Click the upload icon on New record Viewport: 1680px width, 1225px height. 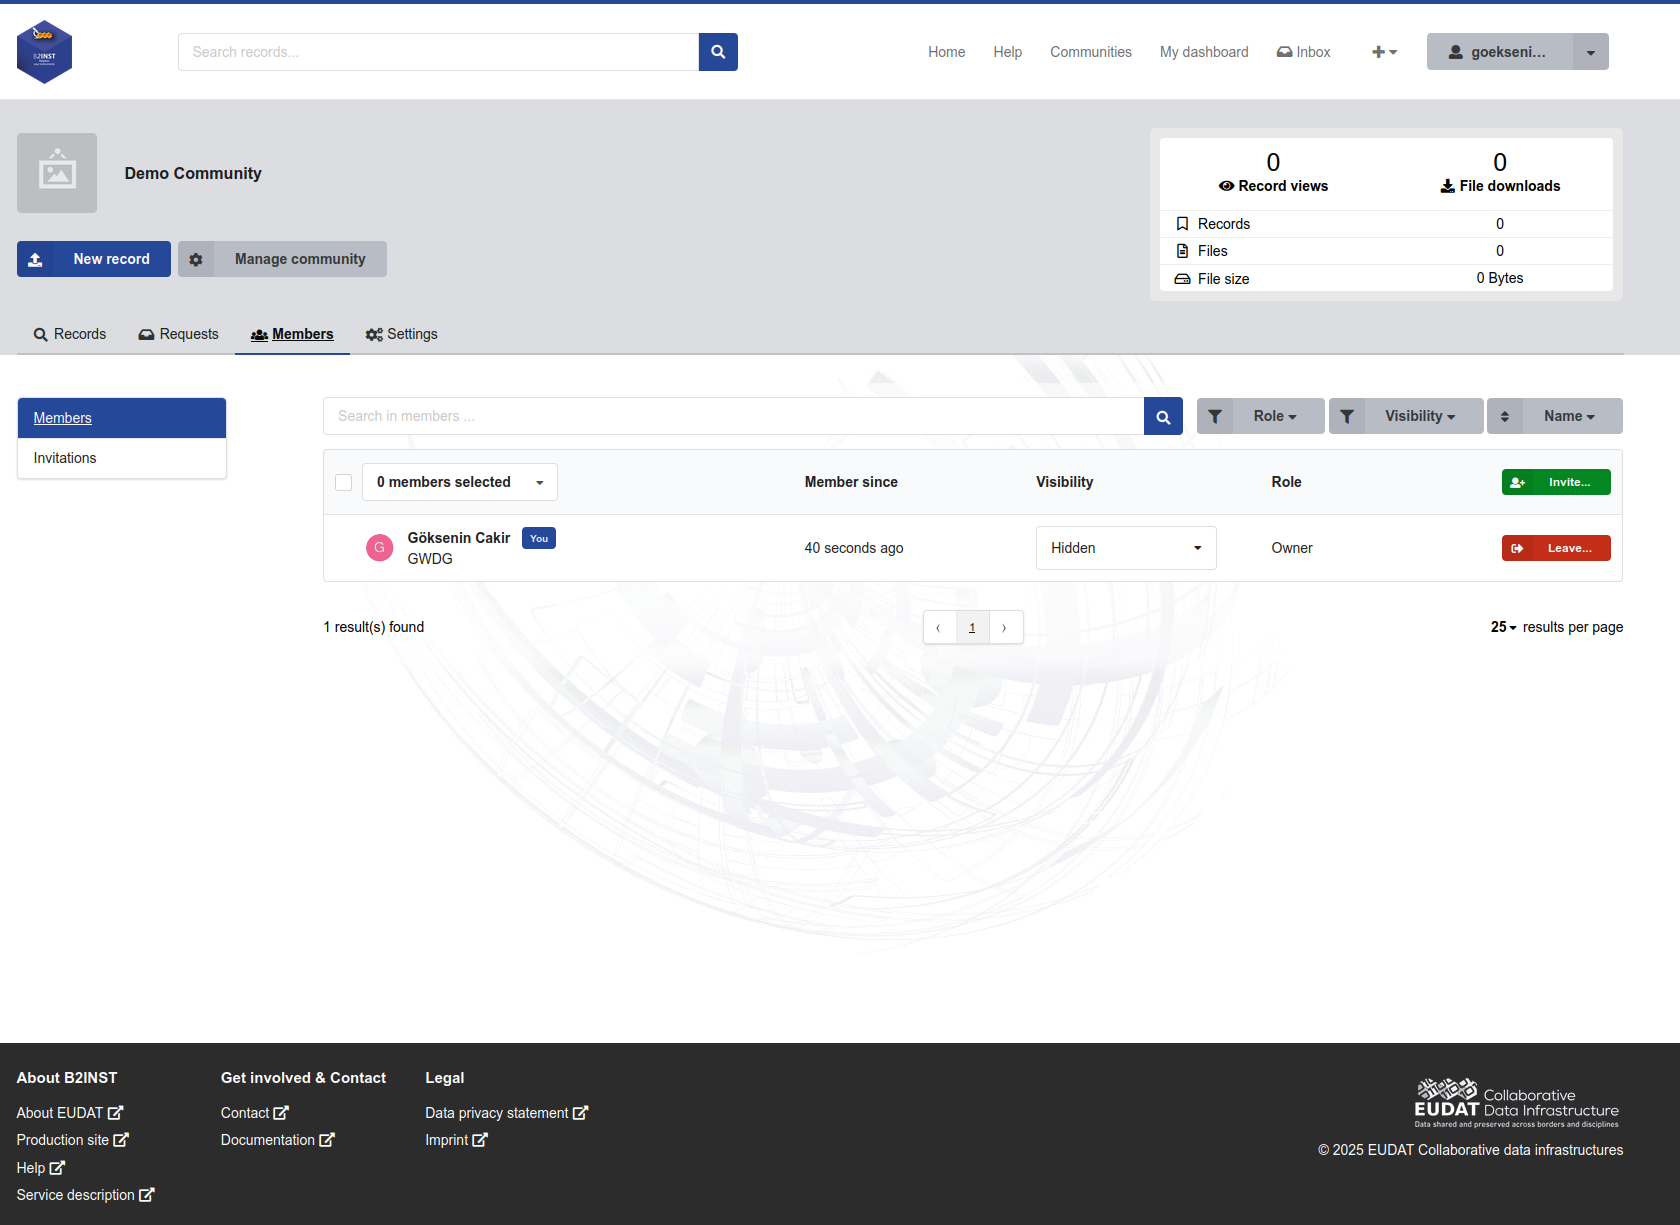[x=35, y=259]
